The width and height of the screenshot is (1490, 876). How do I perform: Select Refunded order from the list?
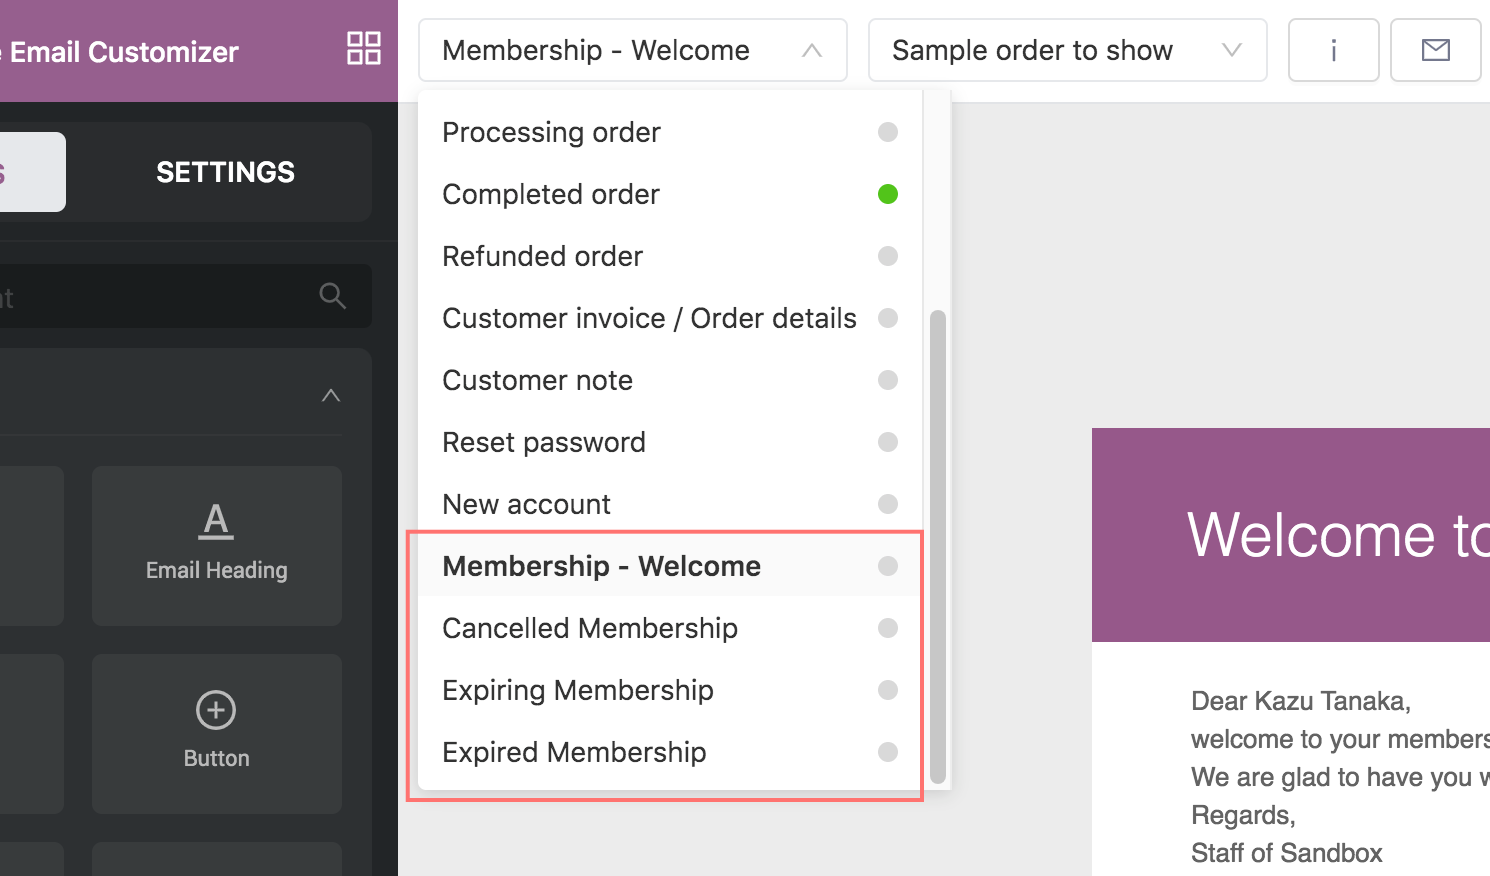click(x=669, y=256)
